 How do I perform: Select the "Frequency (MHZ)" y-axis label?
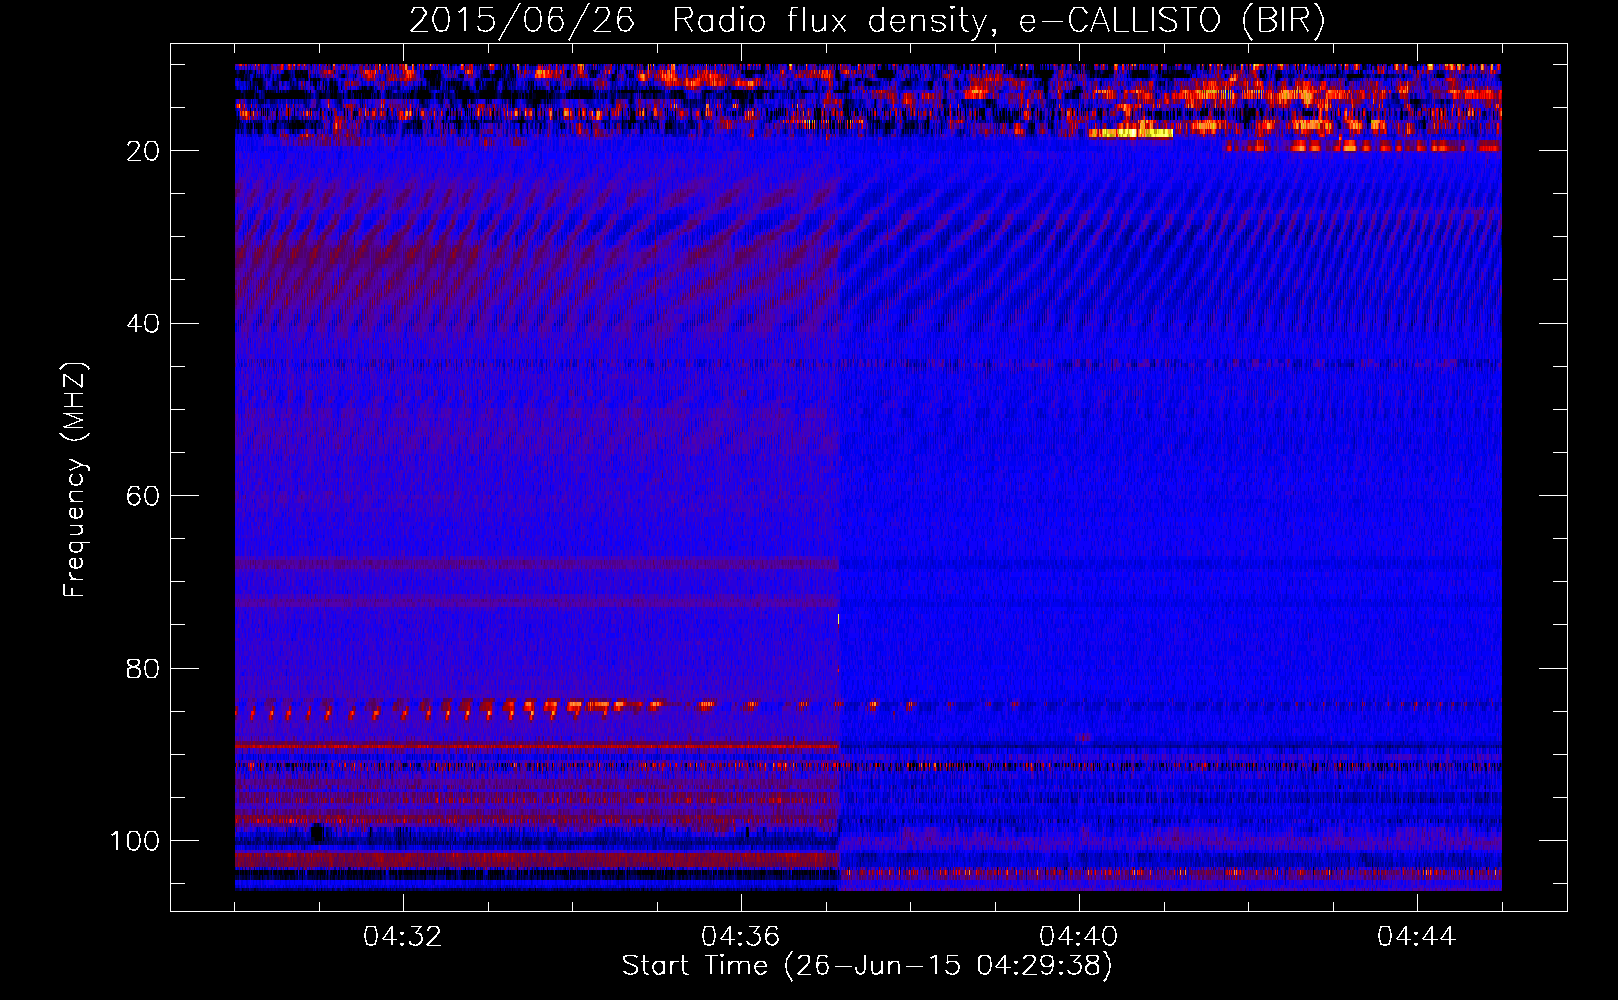pyautogui.click(x=75, y=480)
